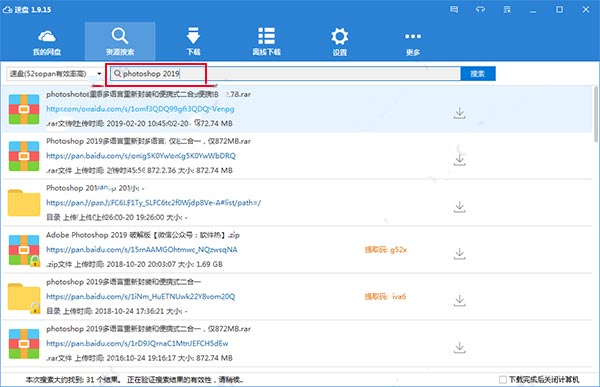Open link pan.baidu.com/s/1rD9JQrnaC1MtnJEFCHSdEw
This screenshot has width=600, height=387.
[137, 343]
